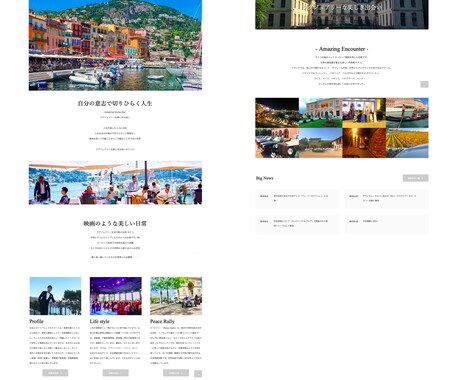Screen dimensions: 460x380
Task: Click the gray button under Profile text
Action: point(55,373)
